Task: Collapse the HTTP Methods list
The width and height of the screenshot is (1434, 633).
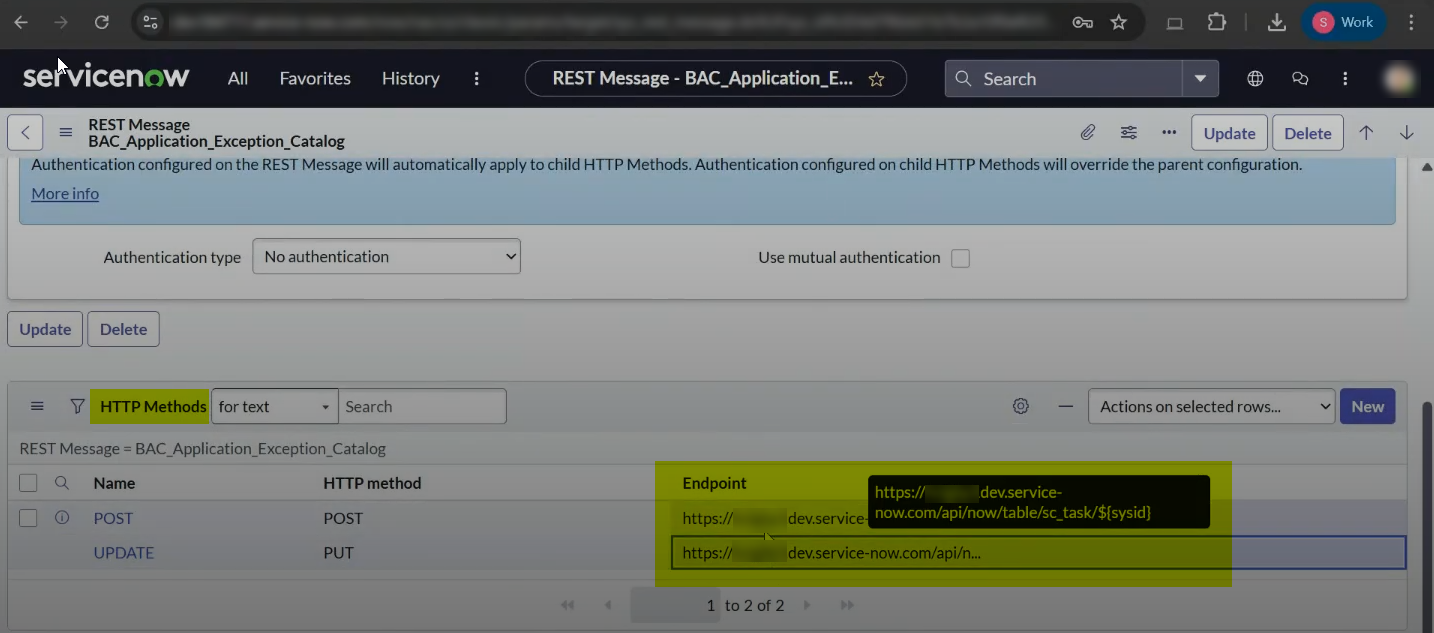Action: coord(1066,406)
